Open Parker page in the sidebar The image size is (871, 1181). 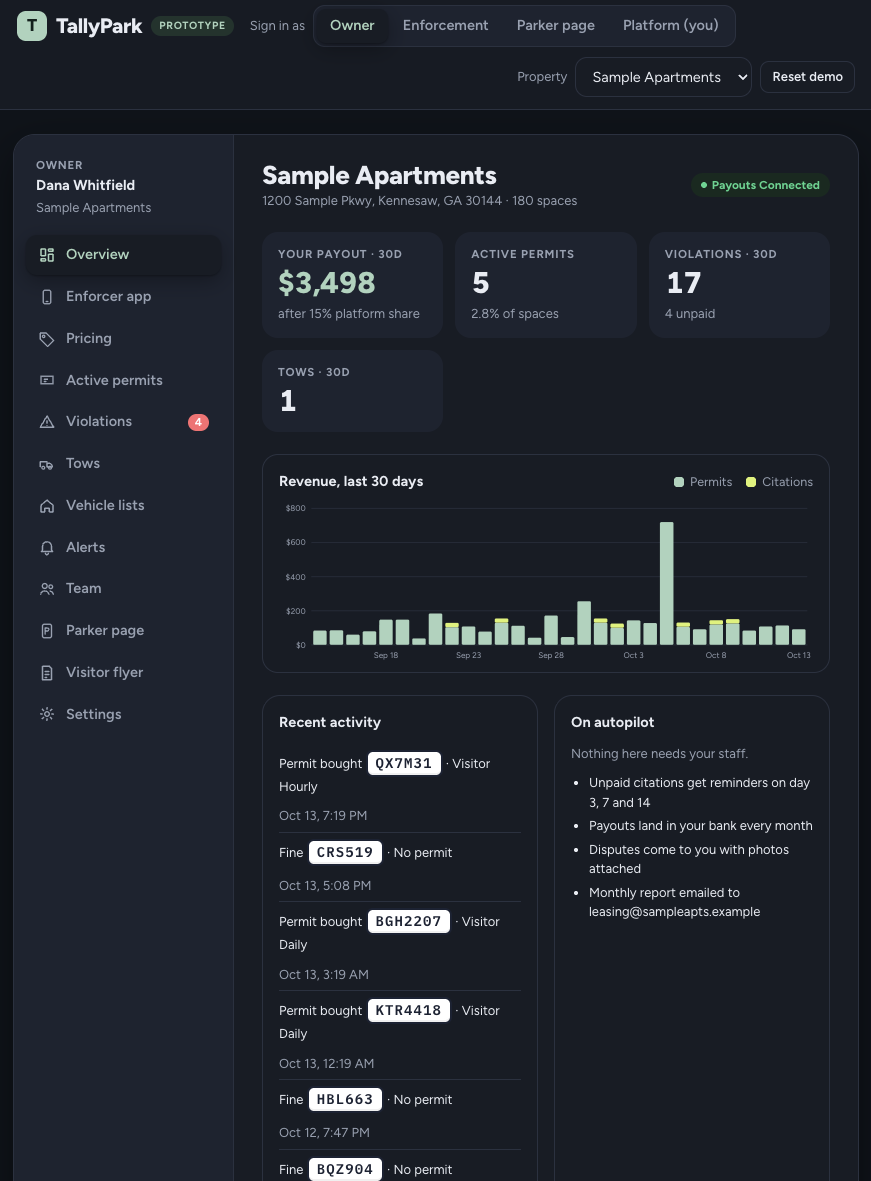[124, 631]
